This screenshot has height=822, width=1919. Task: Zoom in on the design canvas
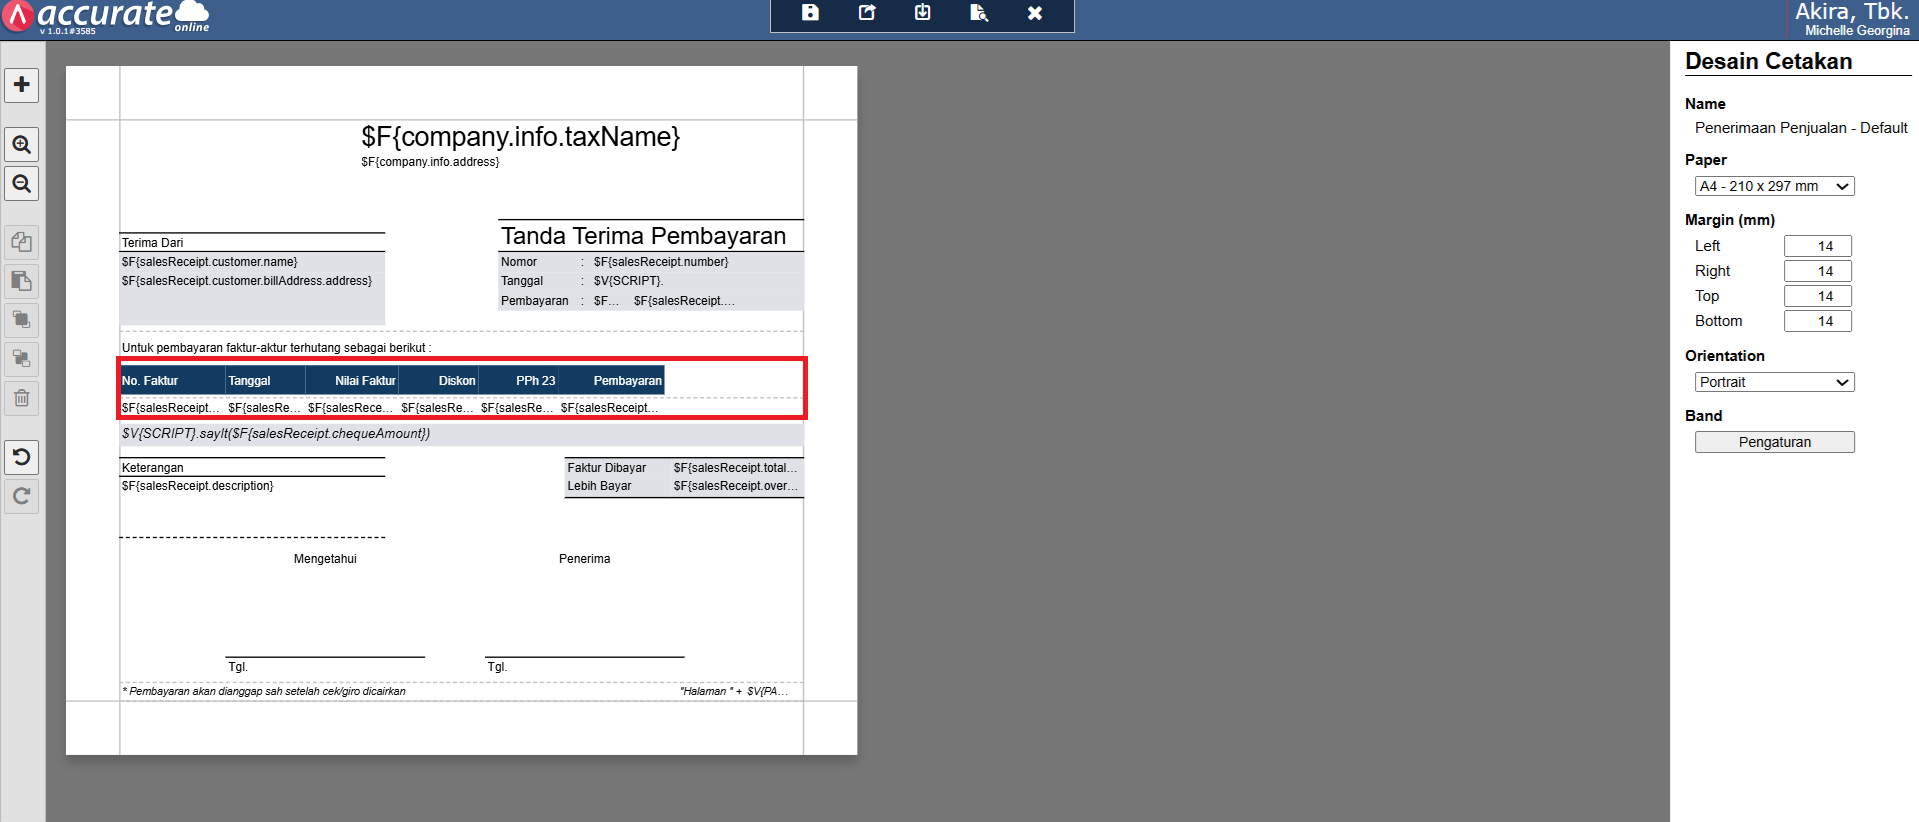(21, 145)
